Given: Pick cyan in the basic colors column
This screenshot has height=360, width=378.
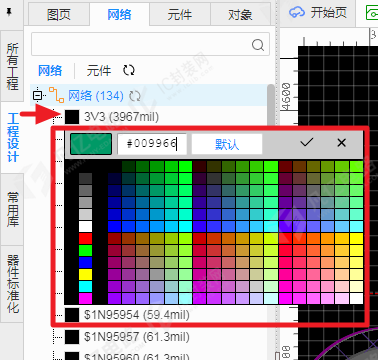Looking at the screenshot, I should (85, 287).
